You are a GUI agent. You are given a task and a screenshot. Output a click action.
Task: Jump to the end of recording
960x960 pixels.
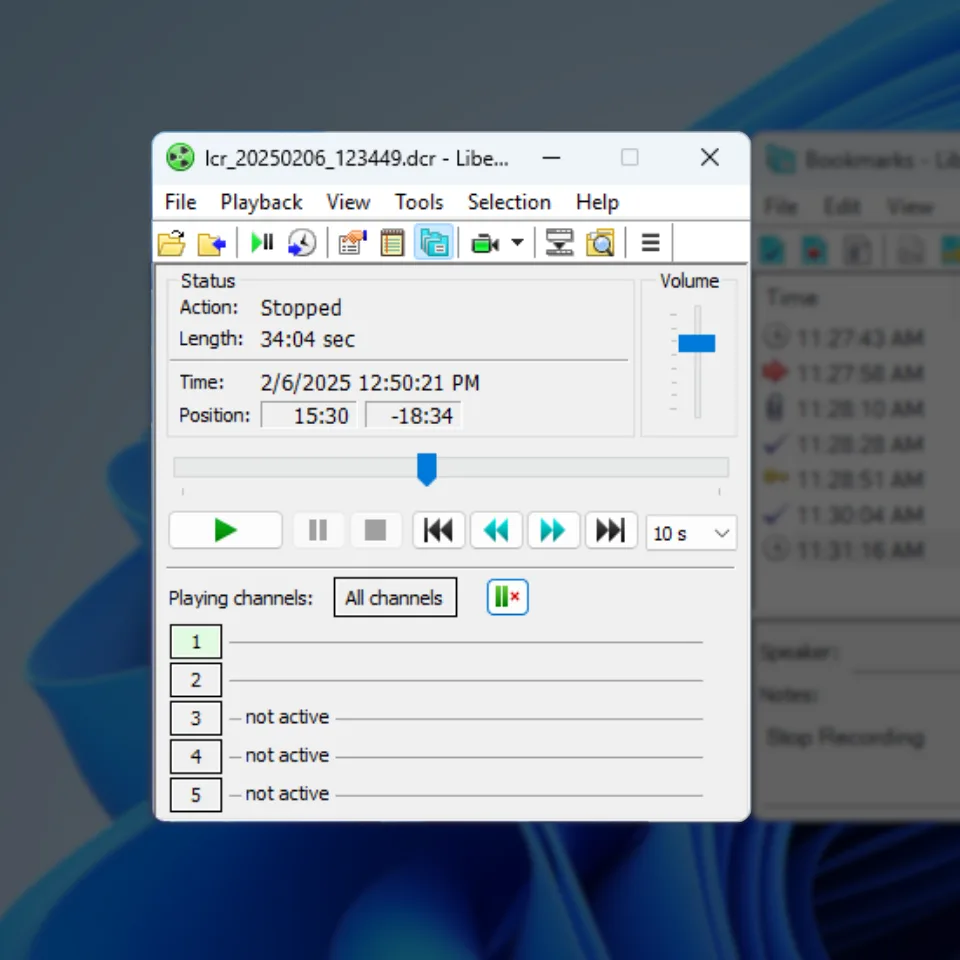(611, 530)
